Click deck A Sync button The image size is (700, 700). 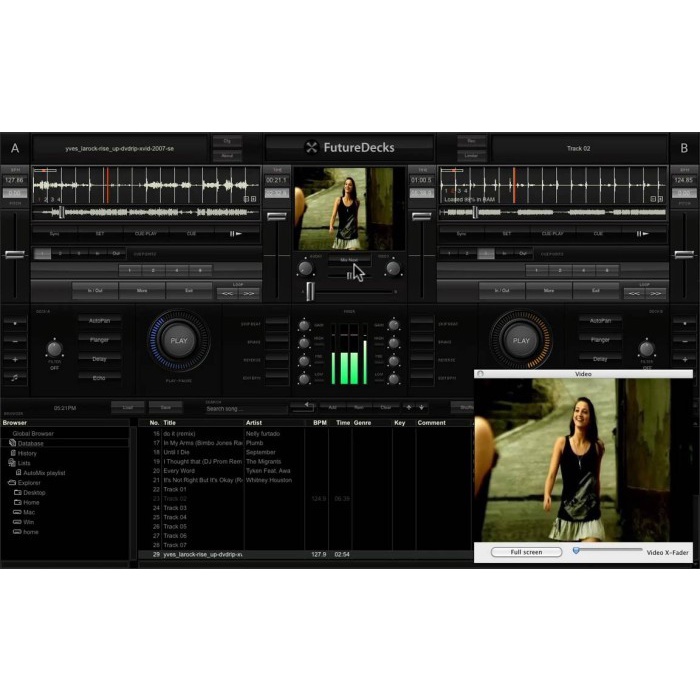(x=54, y=233)
